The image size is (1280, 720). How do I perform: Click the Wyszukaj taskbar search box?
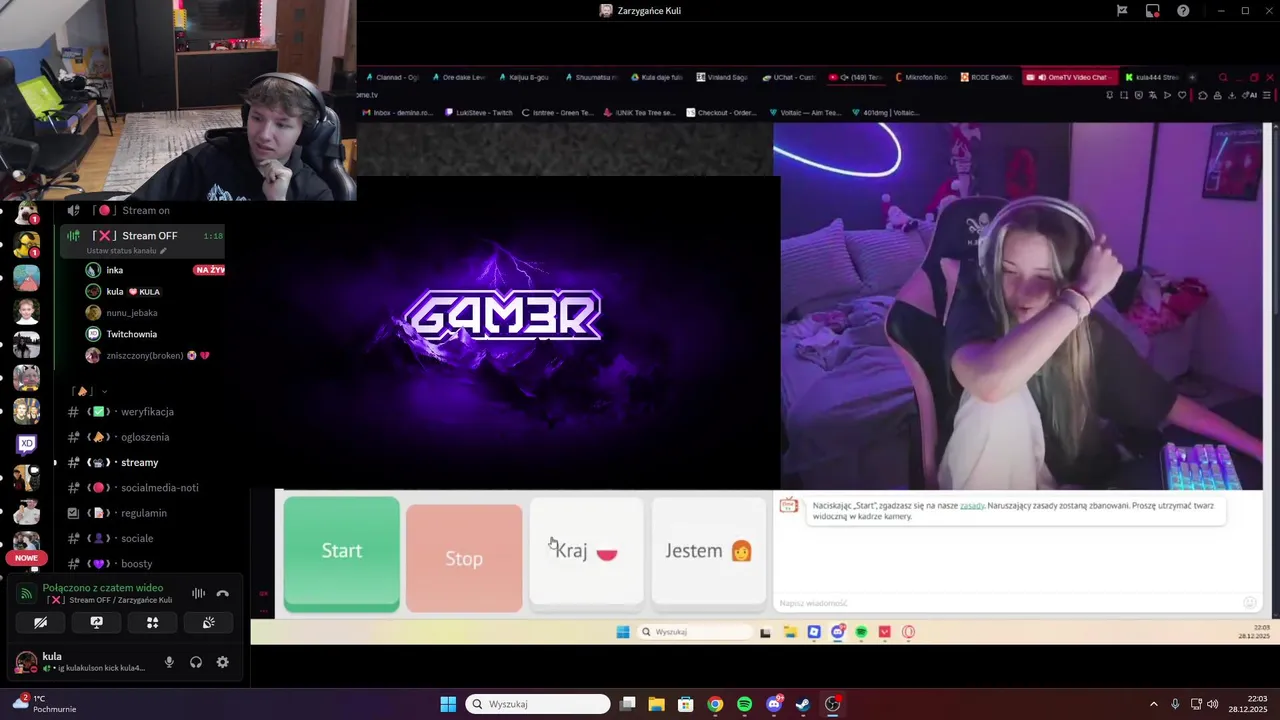pos(538,704)
